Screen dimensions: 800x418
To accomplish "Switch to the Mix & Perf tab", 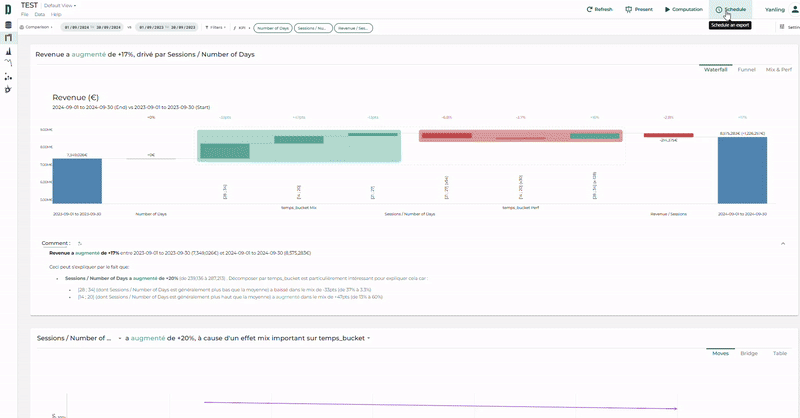I will (x=778, y=70).
